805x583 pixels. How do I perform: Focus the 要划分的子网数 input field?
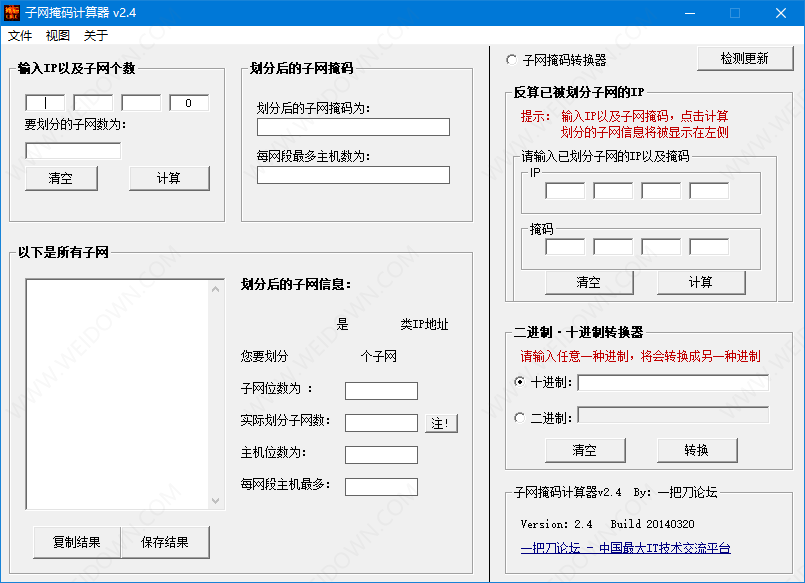pyautogui.click(x=73, y=151)
